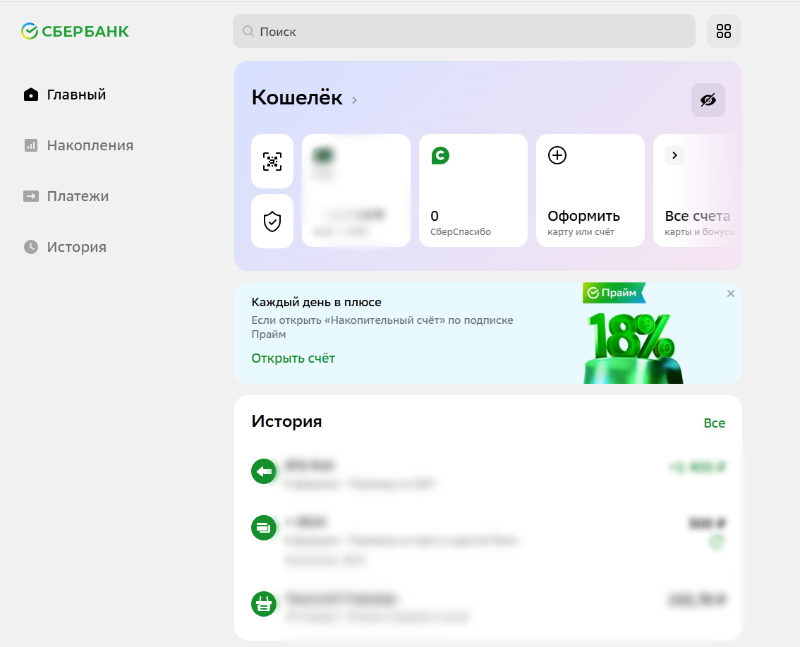
Task: Expand Все счета arrow tile
Action: pos(675,155)
